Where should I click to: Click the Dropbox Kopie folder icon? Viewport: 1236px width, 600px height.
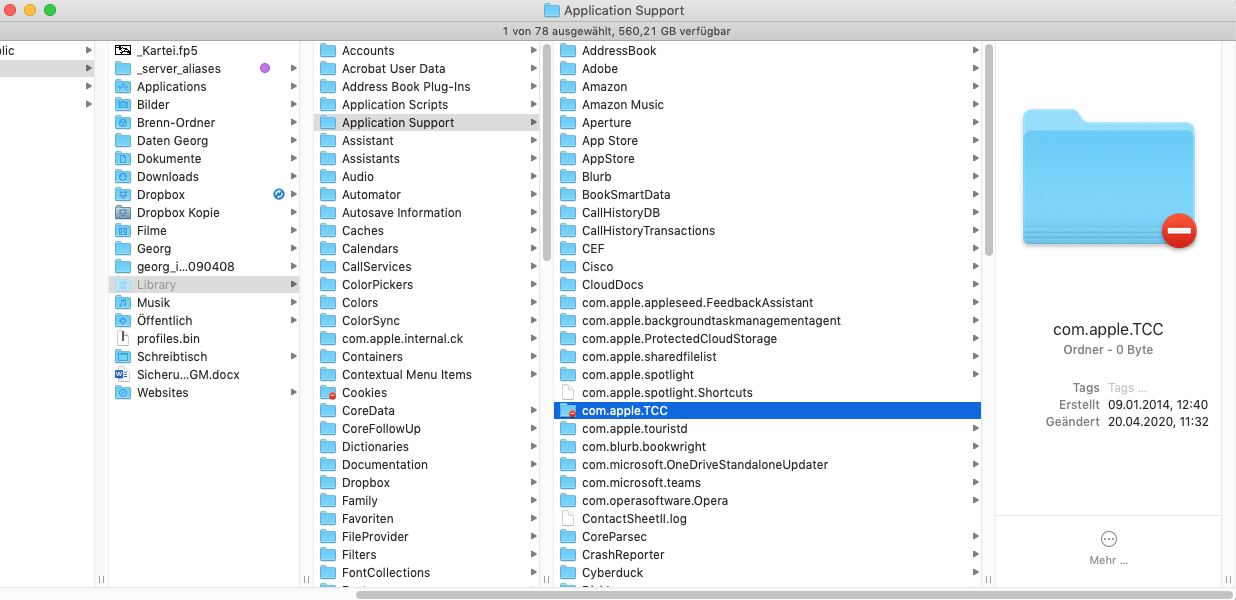click(x=123, y=212)
